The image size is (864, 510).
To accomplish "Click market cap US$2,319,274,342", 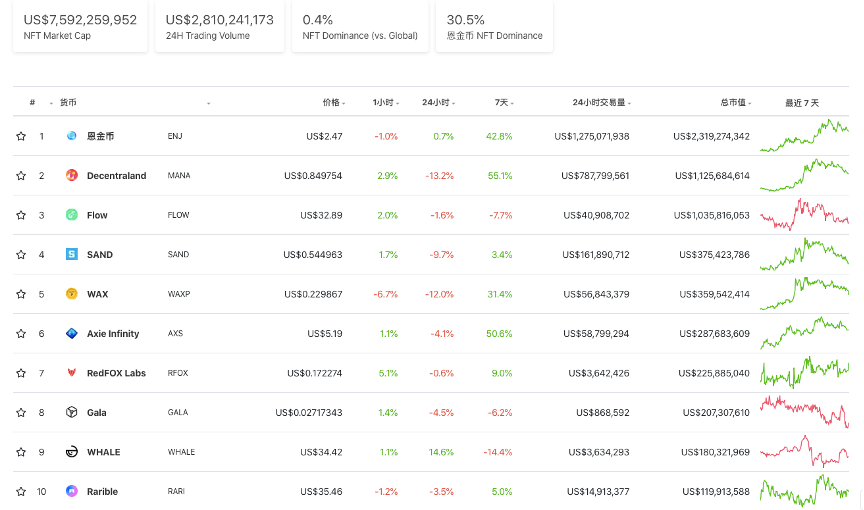I will (x=711, y=136).
